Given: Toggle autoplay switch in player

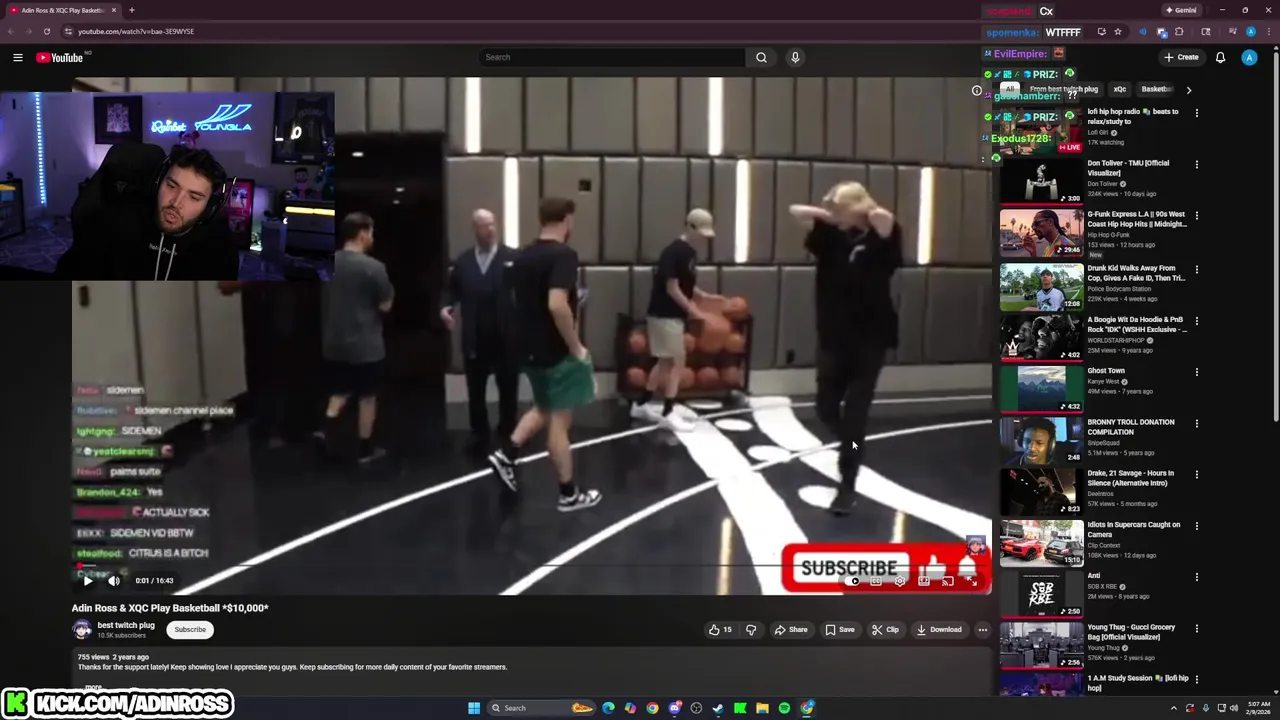Looking at the screenshot, I should click(853, 581).
